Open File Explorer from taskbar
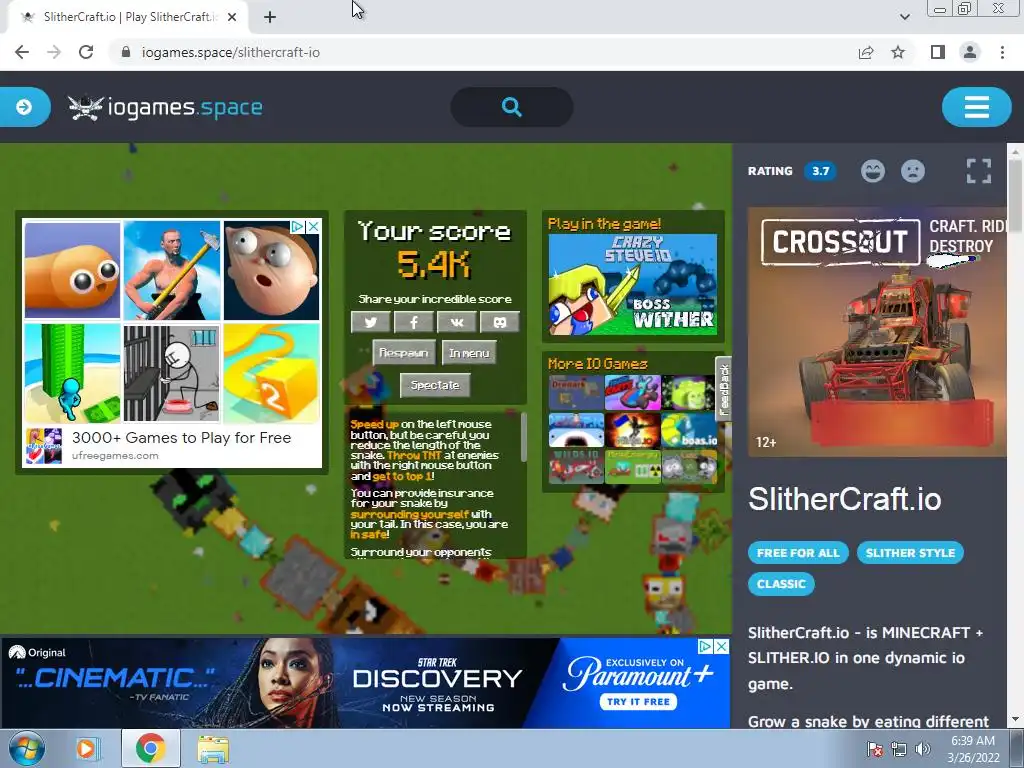Image resolution: width=1024 pixels, height=768 pixels. point(213,748)
